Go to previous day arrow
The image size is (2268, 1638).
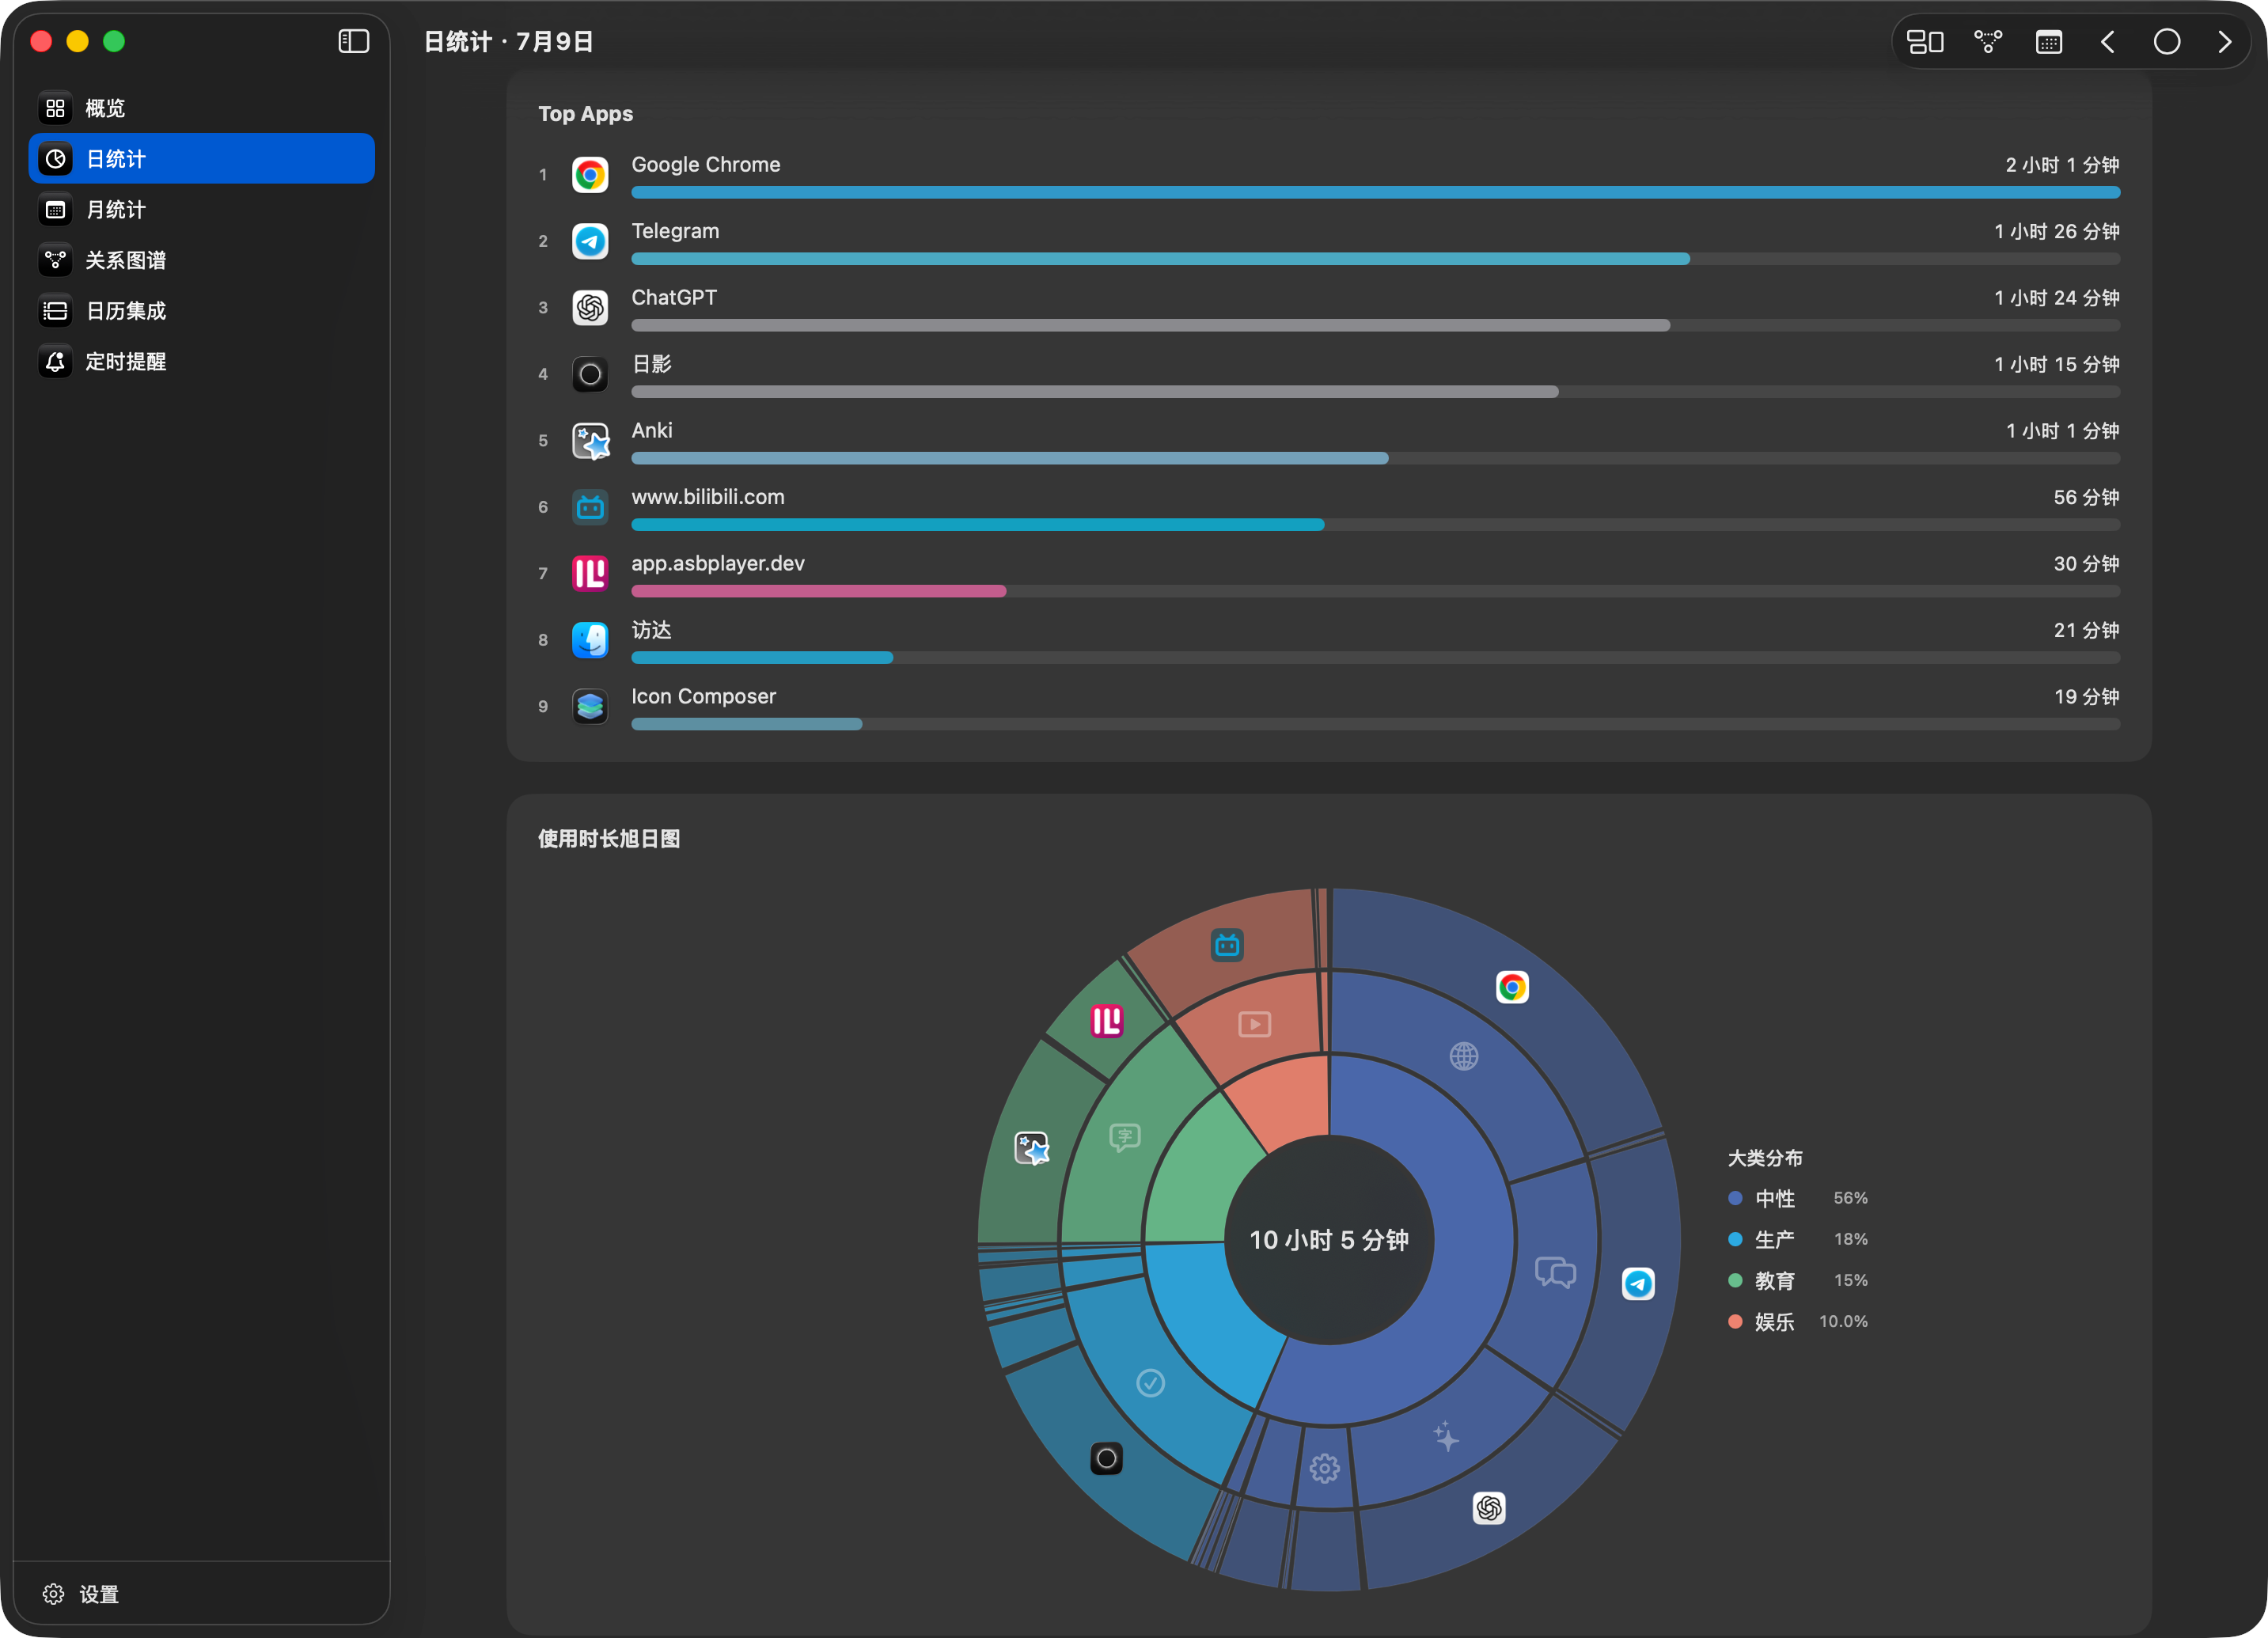coord(2108,42)
